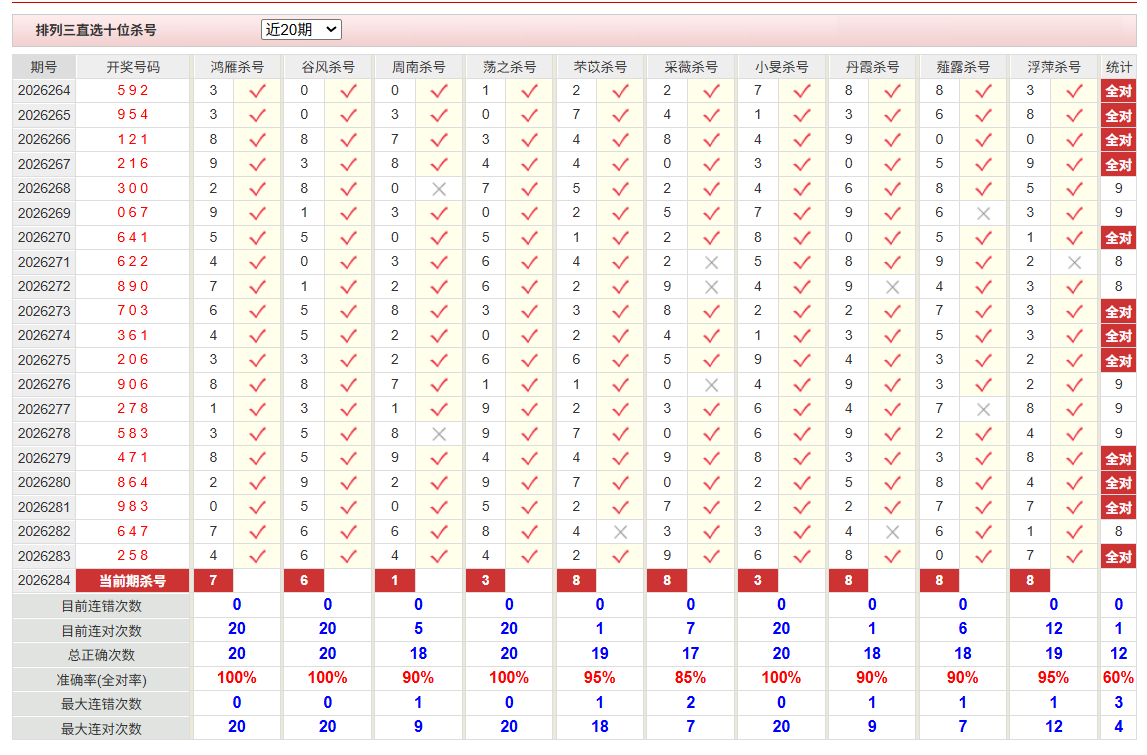Click the 鸿雁杀号 column header
This screenshot has width=1147, height=755.
point(237,67)
